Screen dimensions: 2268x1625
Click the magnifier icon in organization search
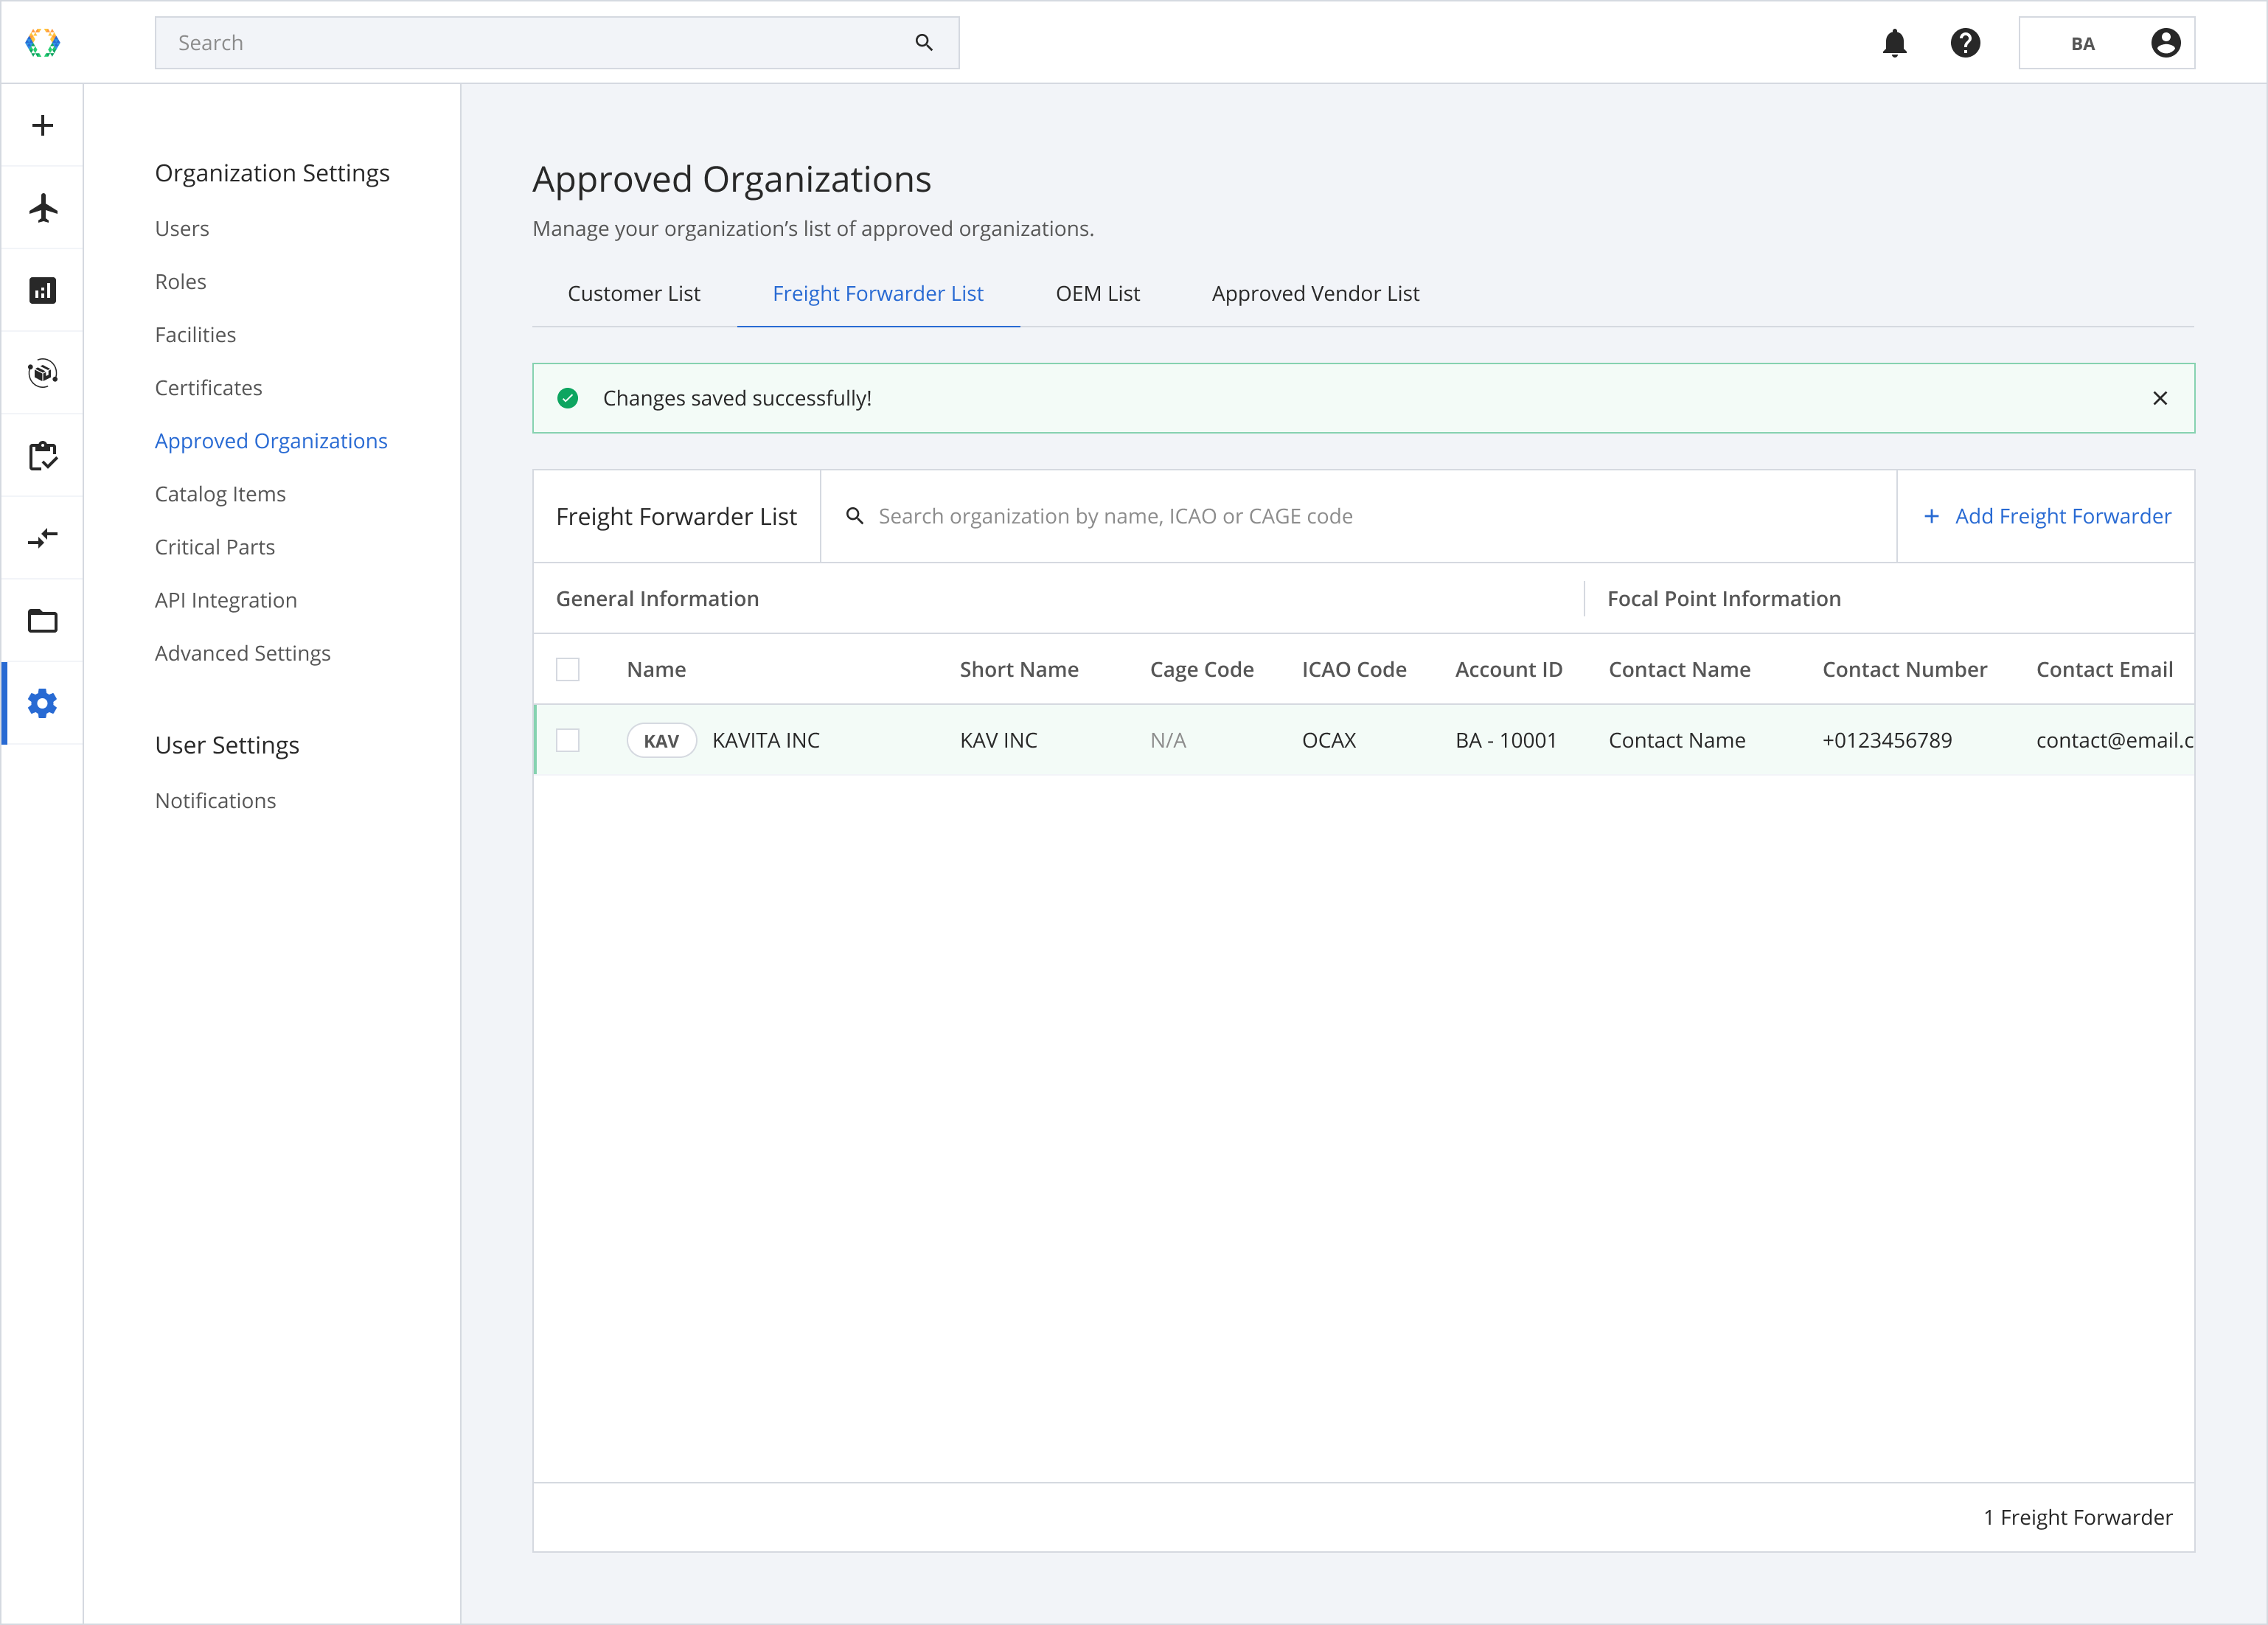point(855,516)
